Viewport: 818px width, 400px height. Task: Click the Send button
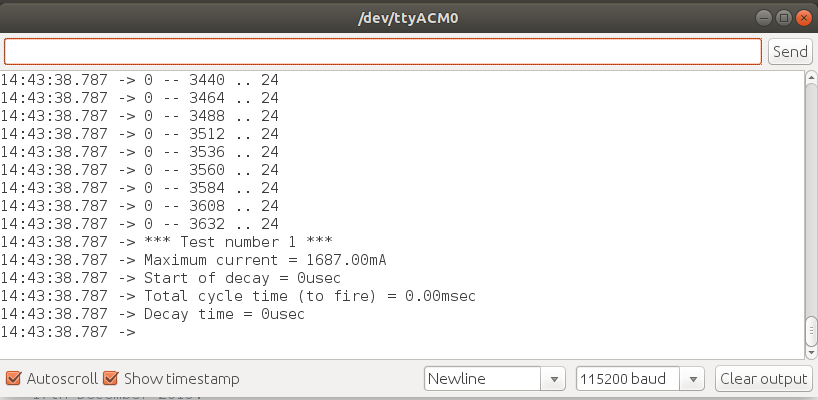790,51
